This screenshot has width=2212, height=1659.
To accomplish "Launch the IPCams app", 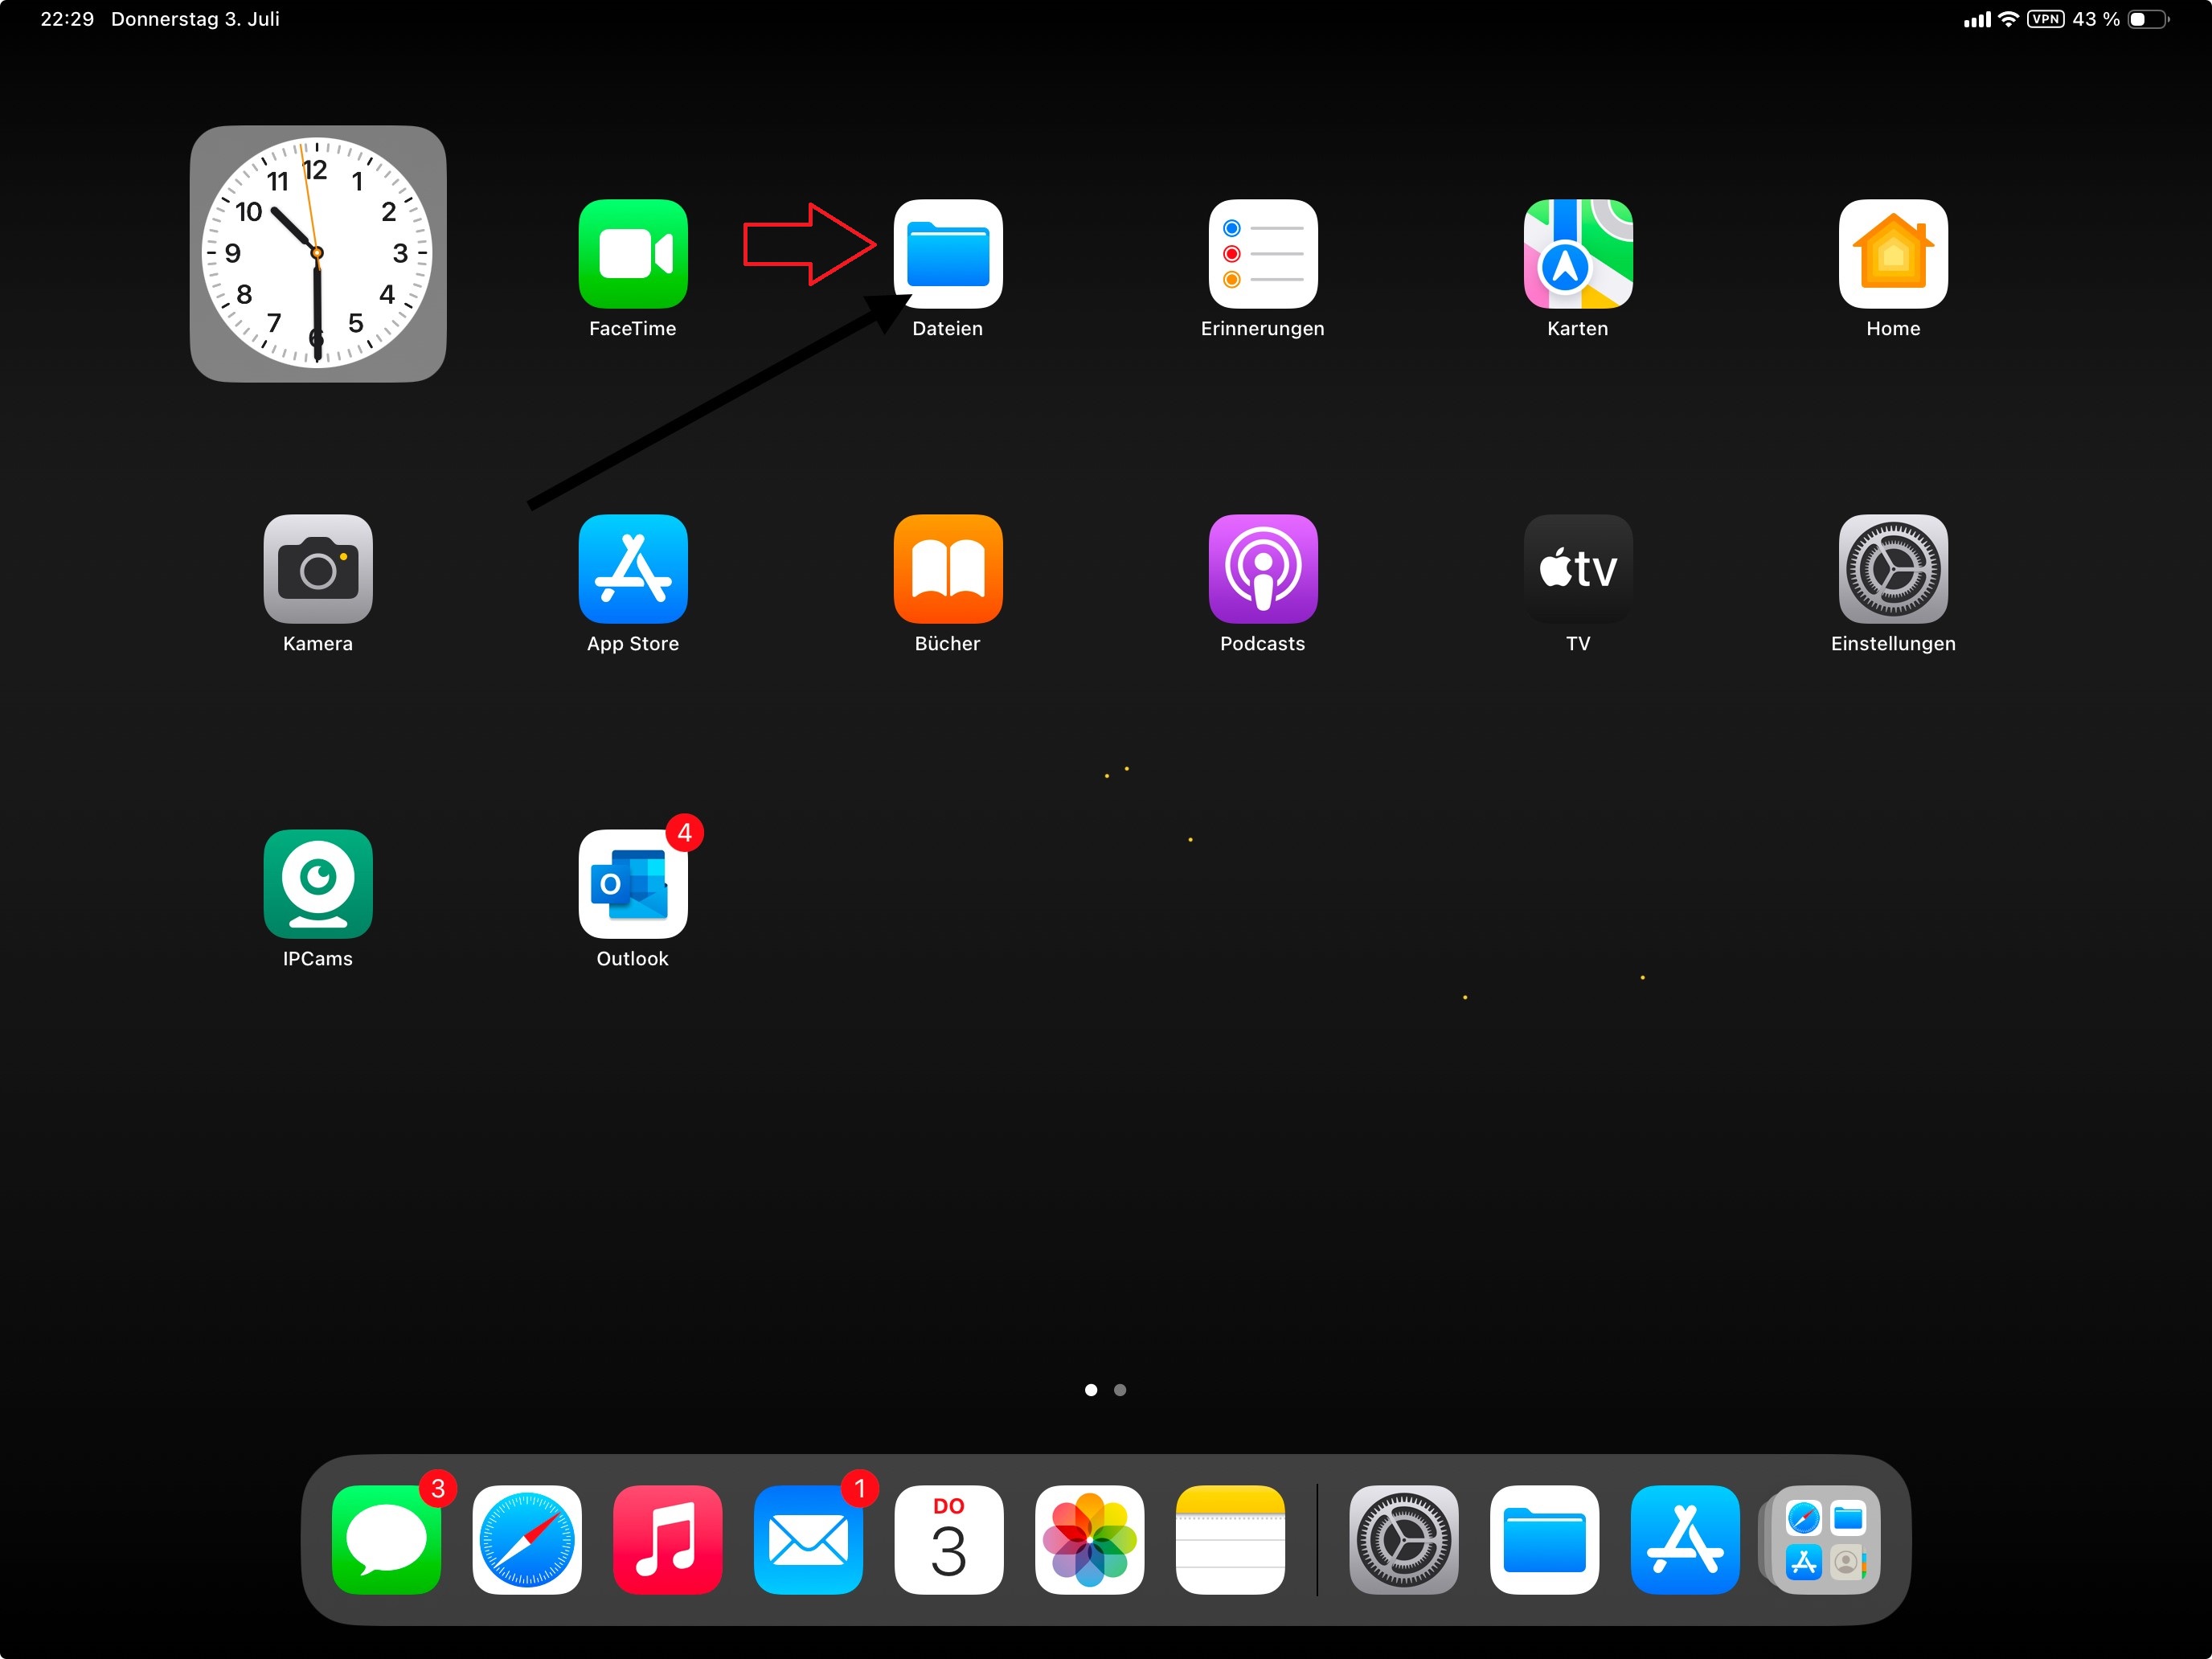I will click(317, 884).
